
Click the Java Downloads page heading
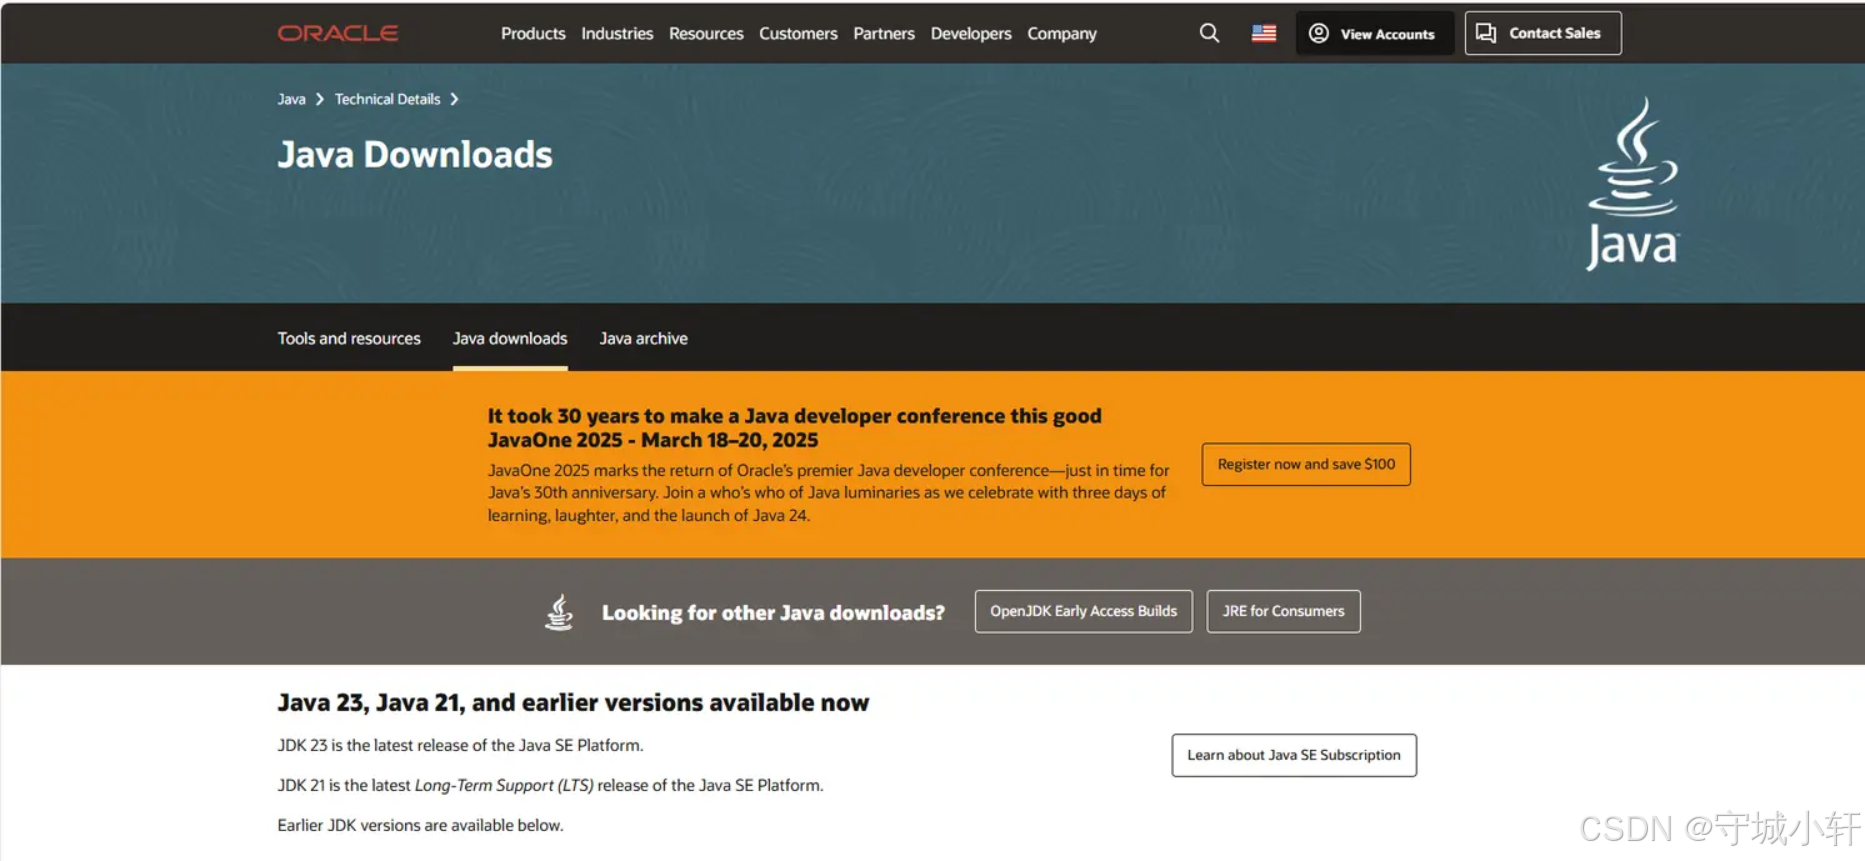coord(415,155)
